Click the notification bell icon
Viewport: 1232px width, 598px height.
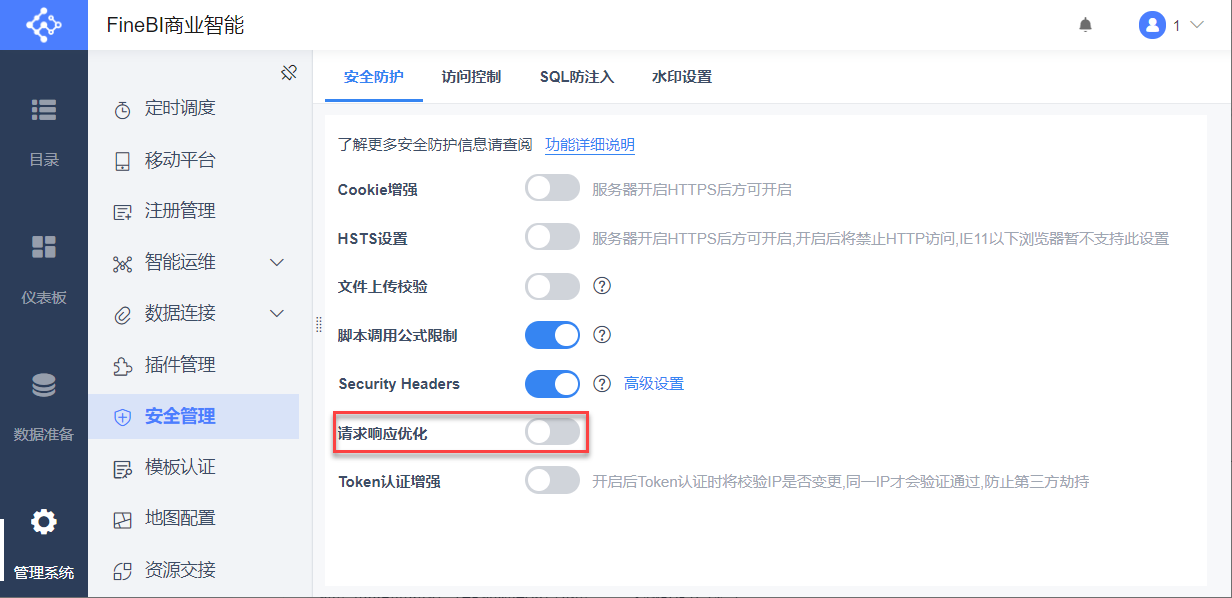coord(1085,25)
